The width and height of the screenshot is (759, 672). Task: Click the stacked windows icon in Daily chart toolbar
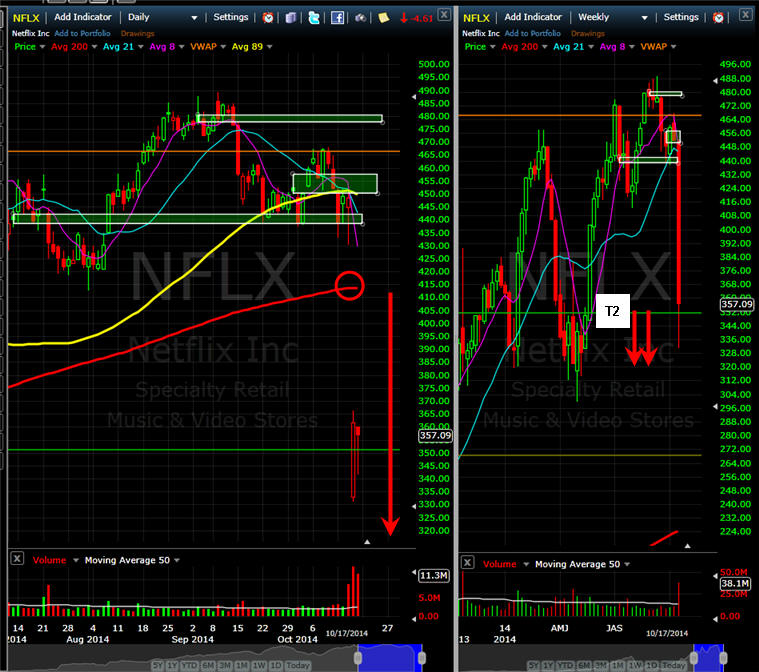[290, 18]
